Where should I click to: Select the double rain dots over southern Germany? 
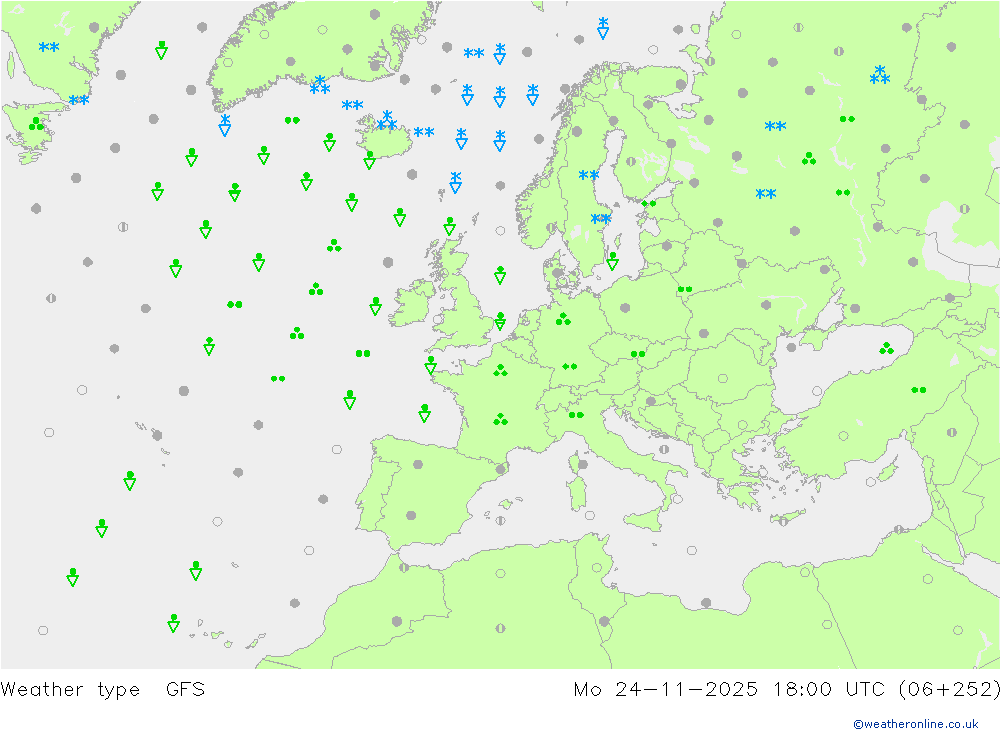(570, 366)
